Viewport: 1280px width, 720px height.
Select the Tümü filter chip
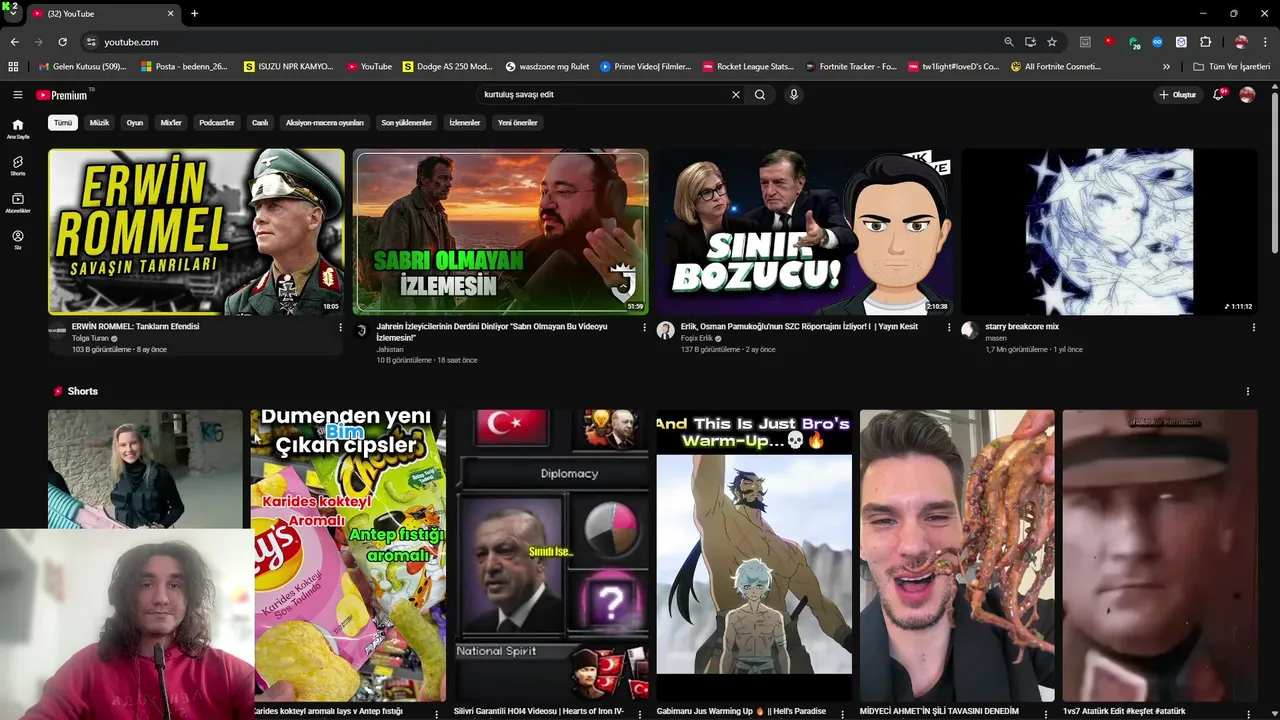coord(63,123)
